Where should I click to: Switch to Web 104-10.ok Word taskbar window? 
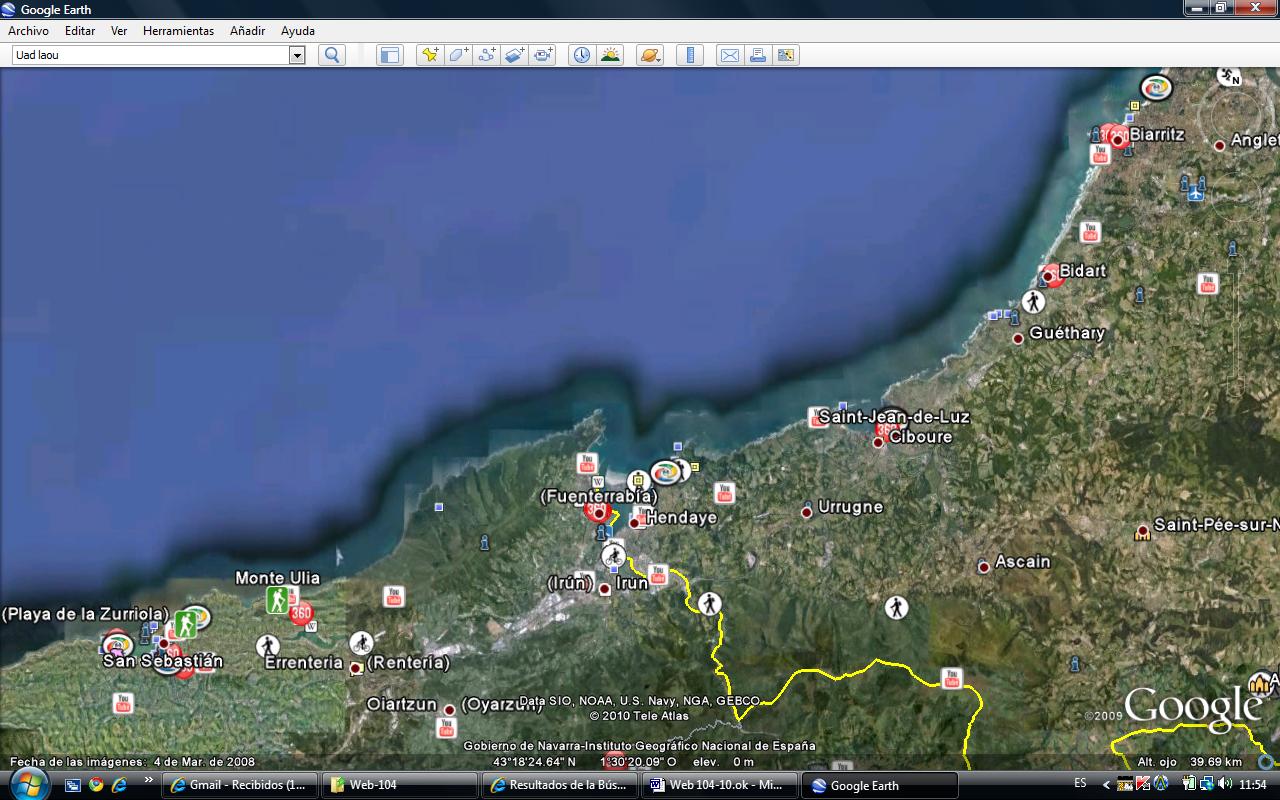click(720, 785)
